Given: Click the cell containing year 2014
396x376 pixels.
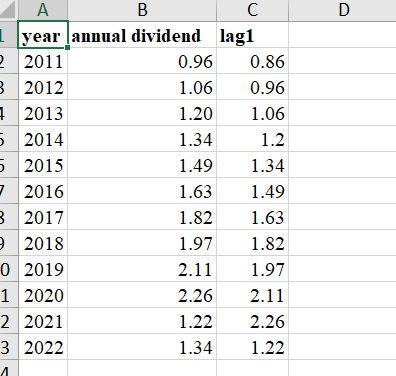Looking at the screenshot, I should (43, 139).
